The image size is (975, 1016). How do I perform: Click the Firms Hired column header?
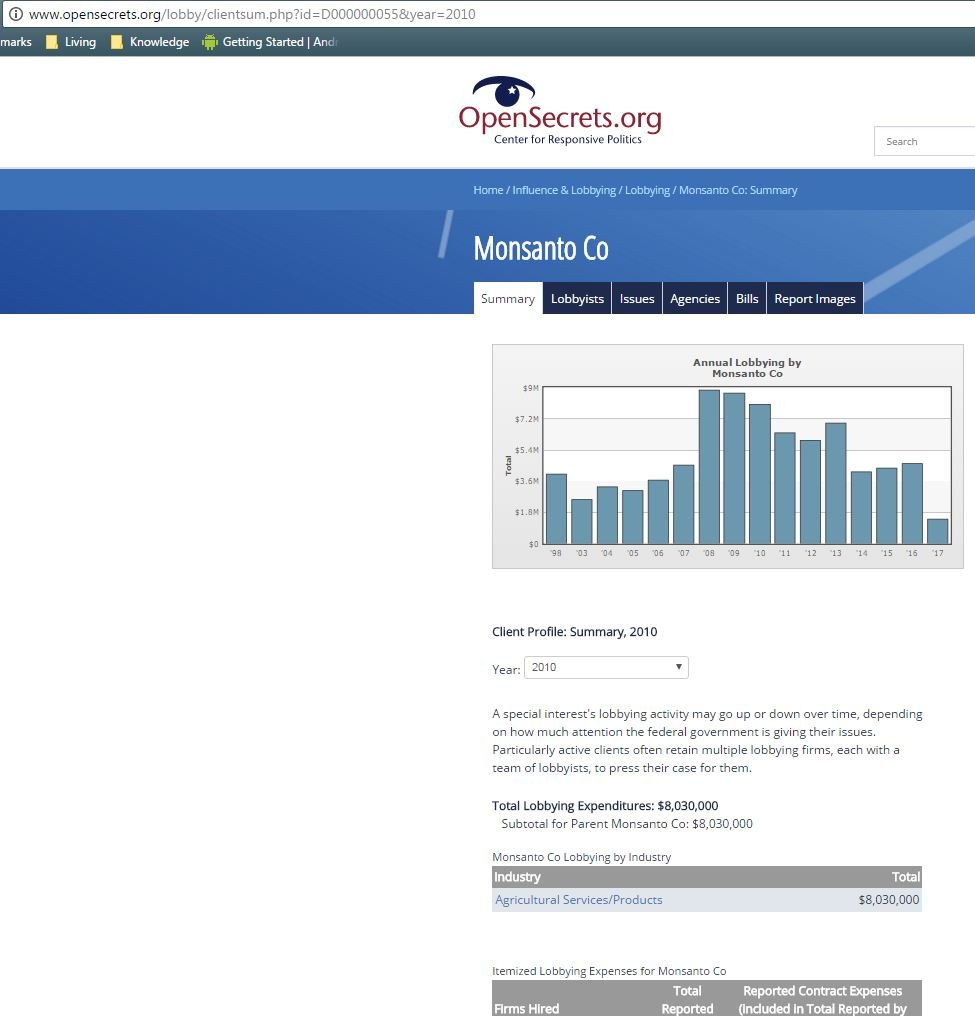tap(526, 1008)
